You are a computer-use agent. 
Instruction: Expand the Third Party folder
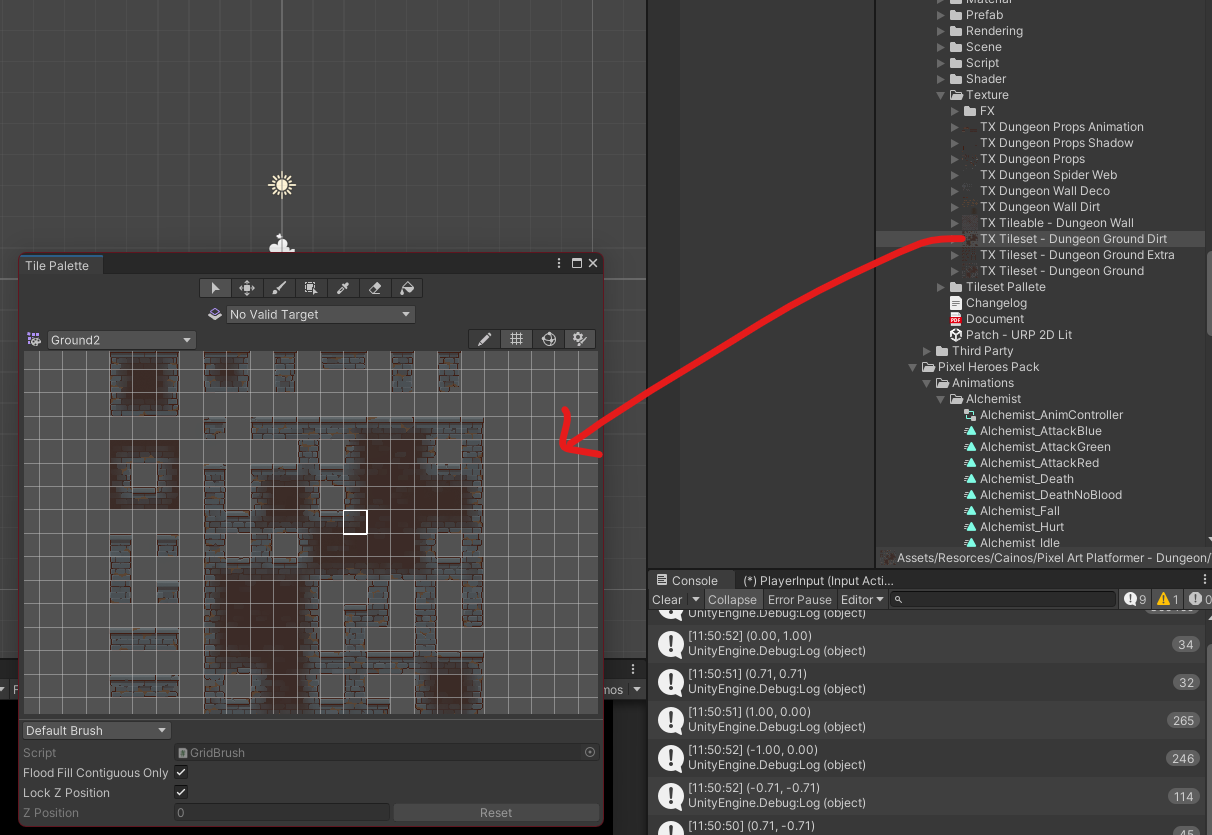[x=927, y=351]
